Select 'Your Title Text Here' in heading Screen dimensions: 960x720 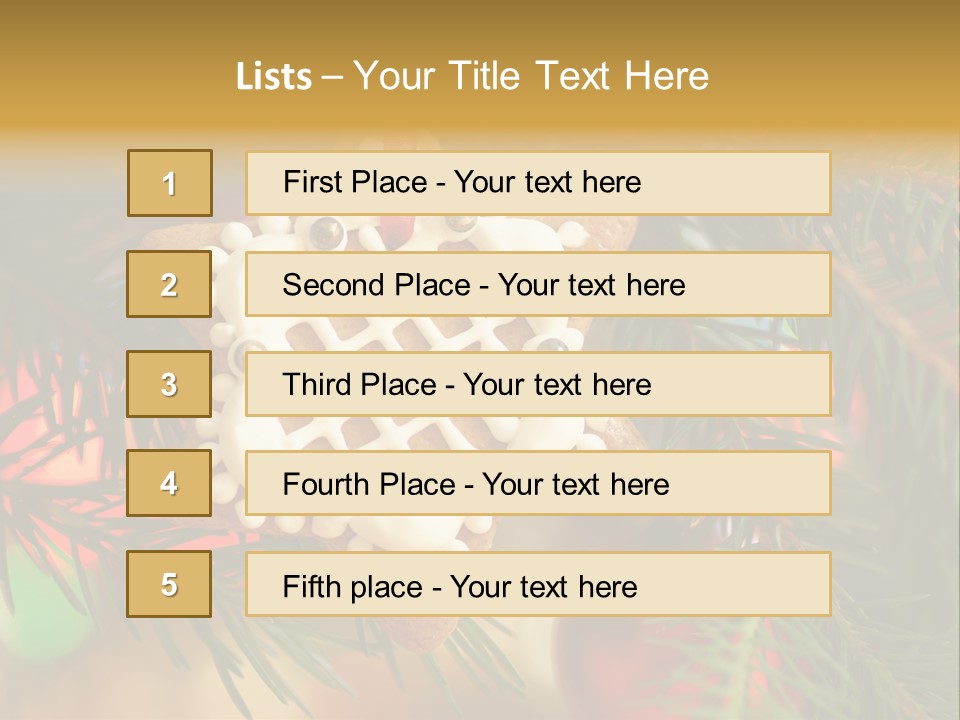(x=531, y=76)
